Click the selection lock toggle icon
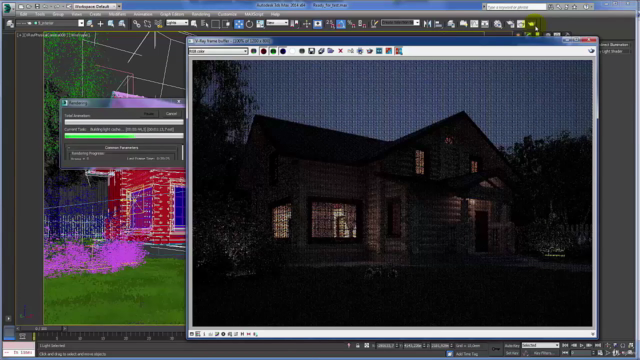Image resolution: width=640 pixels, height=360 pixels. tap(358, 346)
